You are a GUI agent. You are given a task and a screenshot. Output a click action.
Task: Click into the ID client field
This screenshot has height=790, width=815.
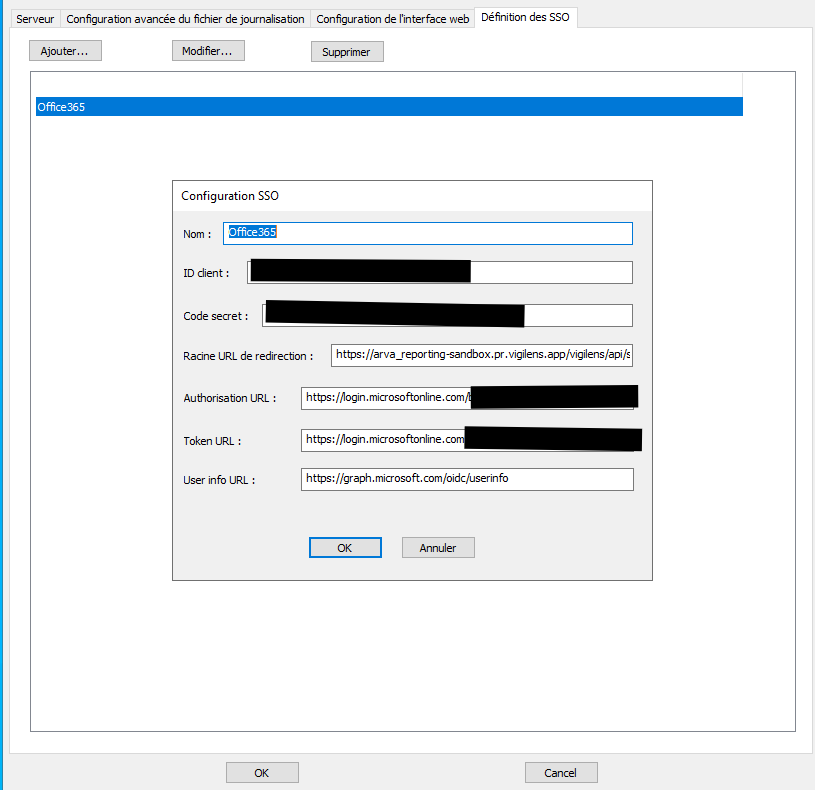tap(440, 272)
